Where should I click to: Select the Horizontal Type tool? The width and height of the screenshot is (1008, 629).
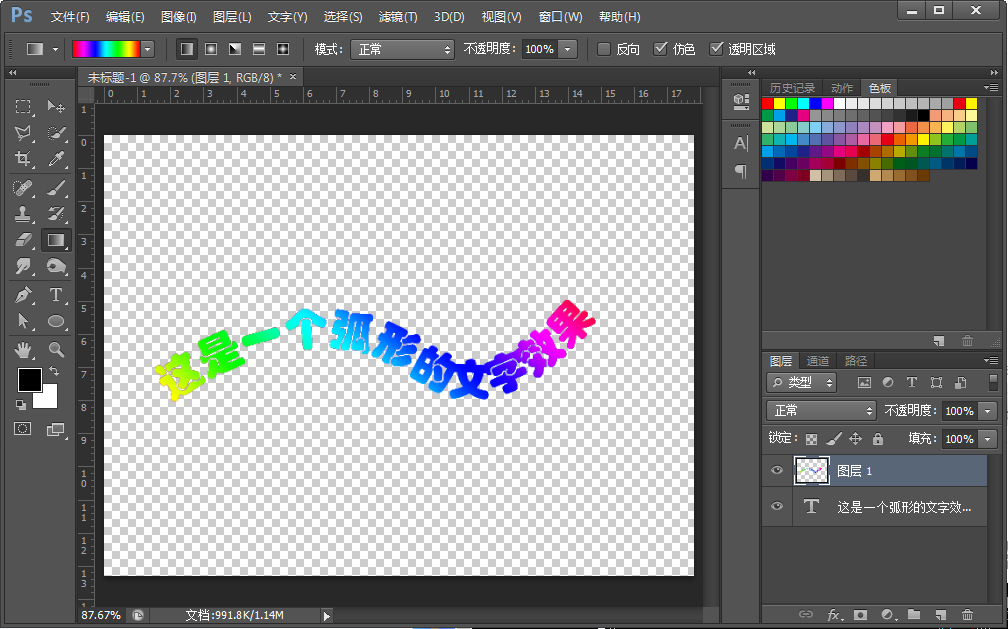pos(56,295)
